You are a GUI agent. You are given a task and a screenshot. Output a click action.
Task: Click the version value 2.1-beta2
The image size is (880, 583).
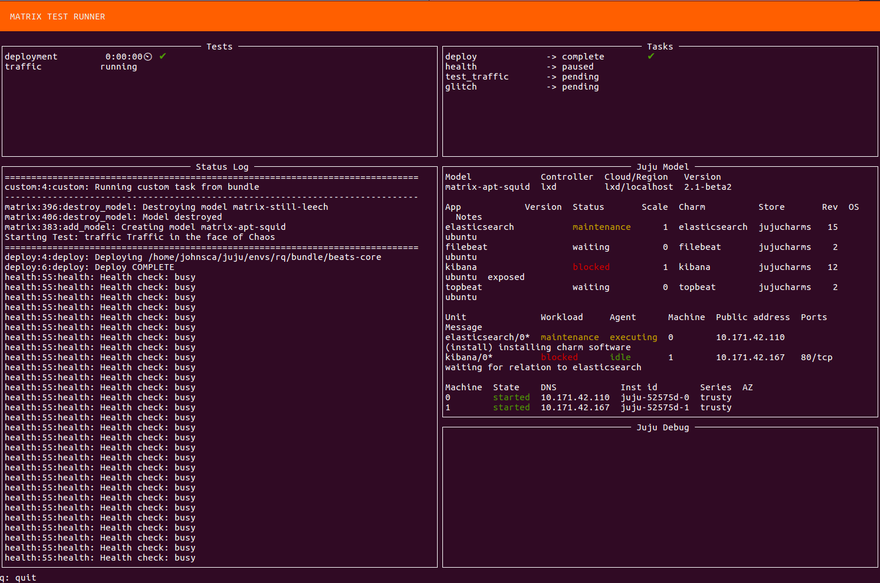[x=708, y=187]
